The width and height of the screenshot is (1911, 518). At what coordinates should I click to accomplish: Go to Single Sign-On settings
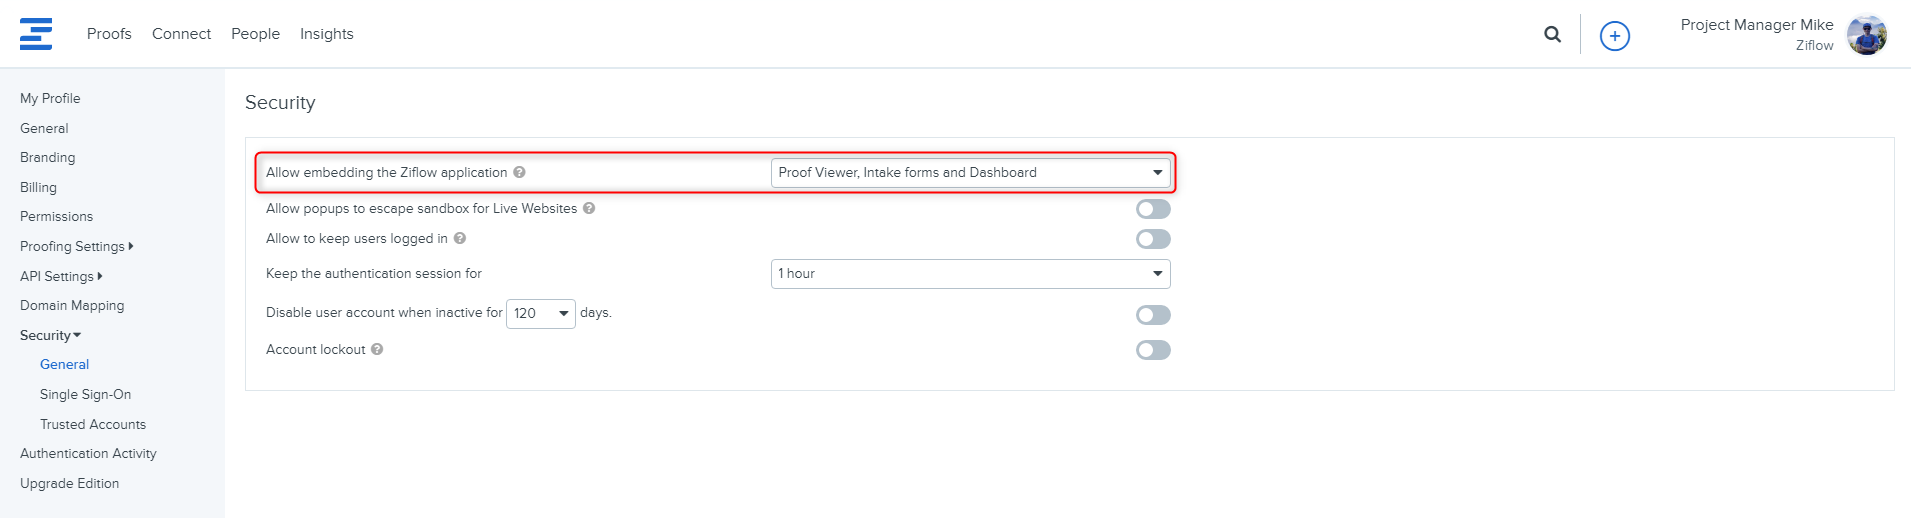(x=85, y=394)
